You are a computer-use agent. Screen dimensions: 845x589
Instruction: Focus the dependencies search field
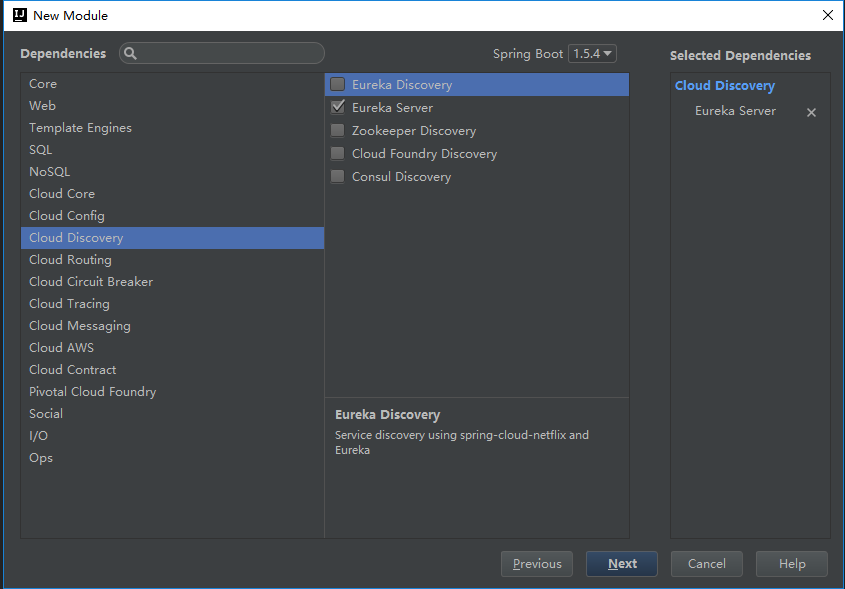230,54
